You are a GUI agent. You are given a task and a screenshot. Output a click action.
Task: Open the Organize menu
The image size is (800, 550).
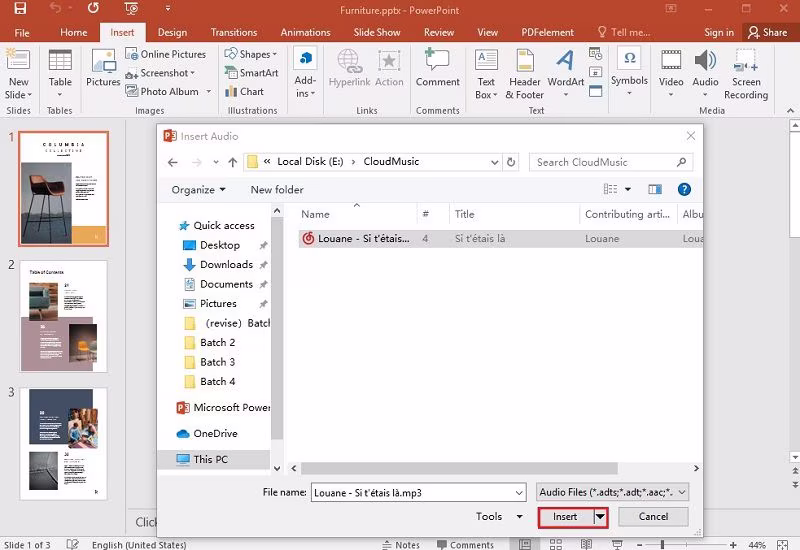pos(198,190)
